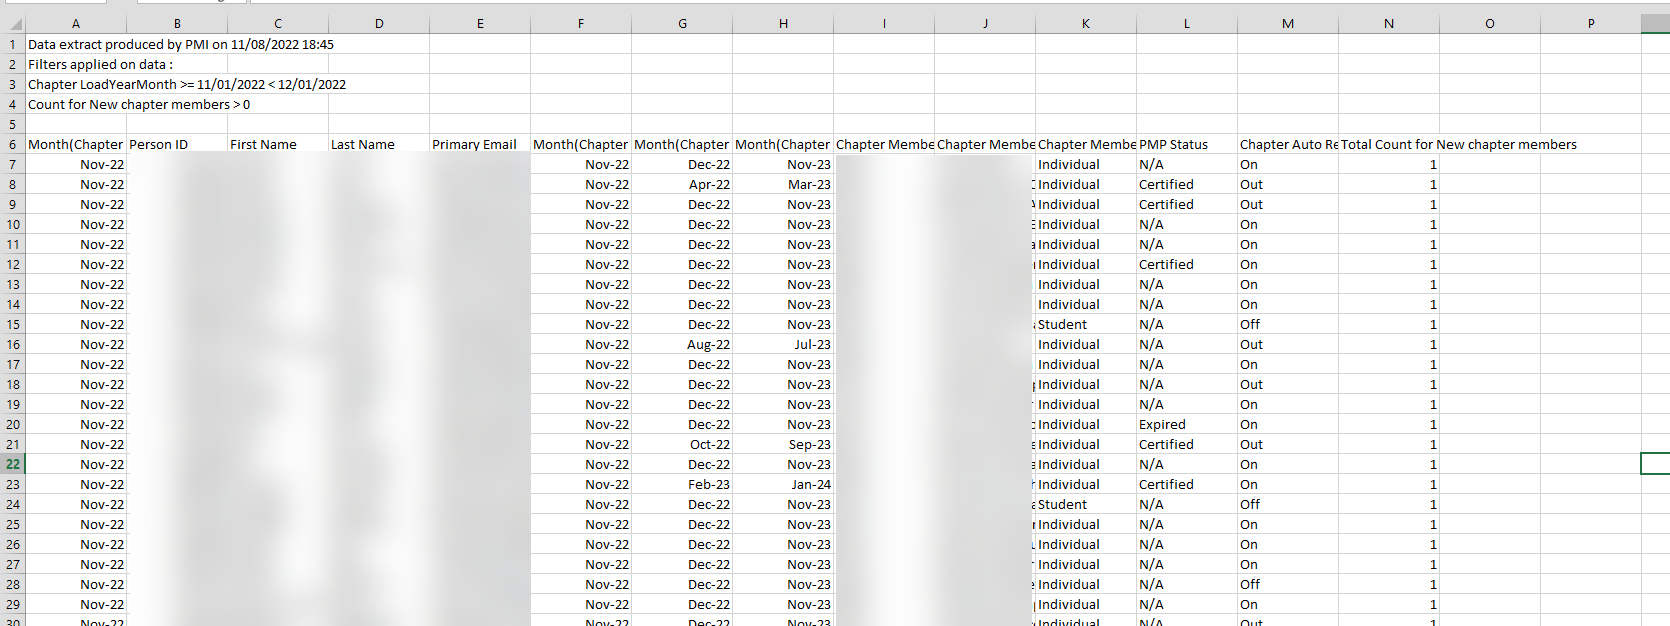Select the 'Mar-23' cell
The height and width of the screenshot is (626, 1670).
pyautogui.click(x=783, y=184)
